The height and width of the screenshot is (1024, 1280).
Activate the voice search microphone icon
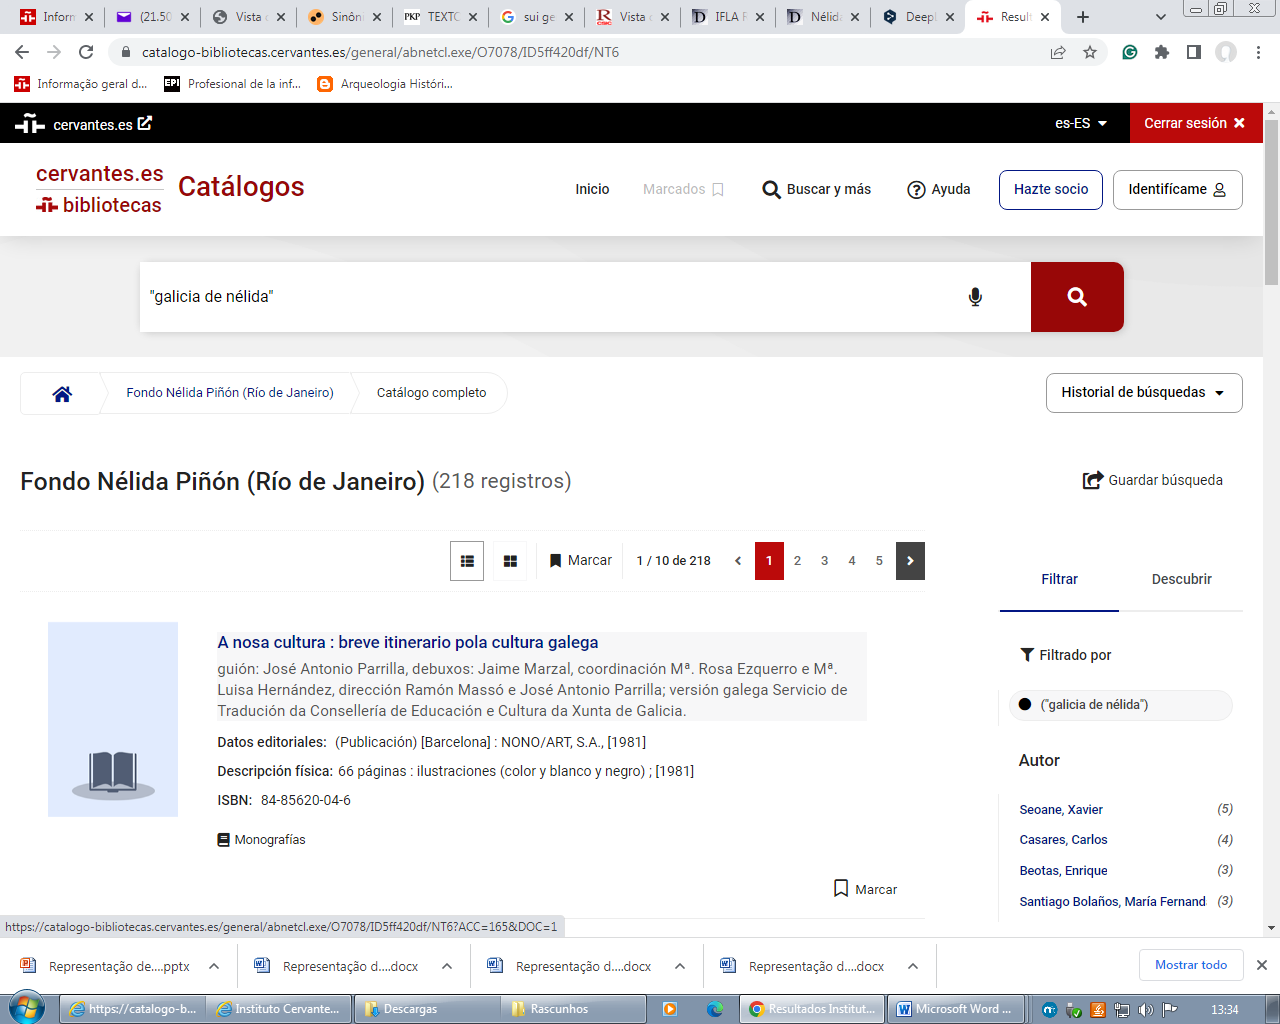pyautogui.click(x=975, y=296)
